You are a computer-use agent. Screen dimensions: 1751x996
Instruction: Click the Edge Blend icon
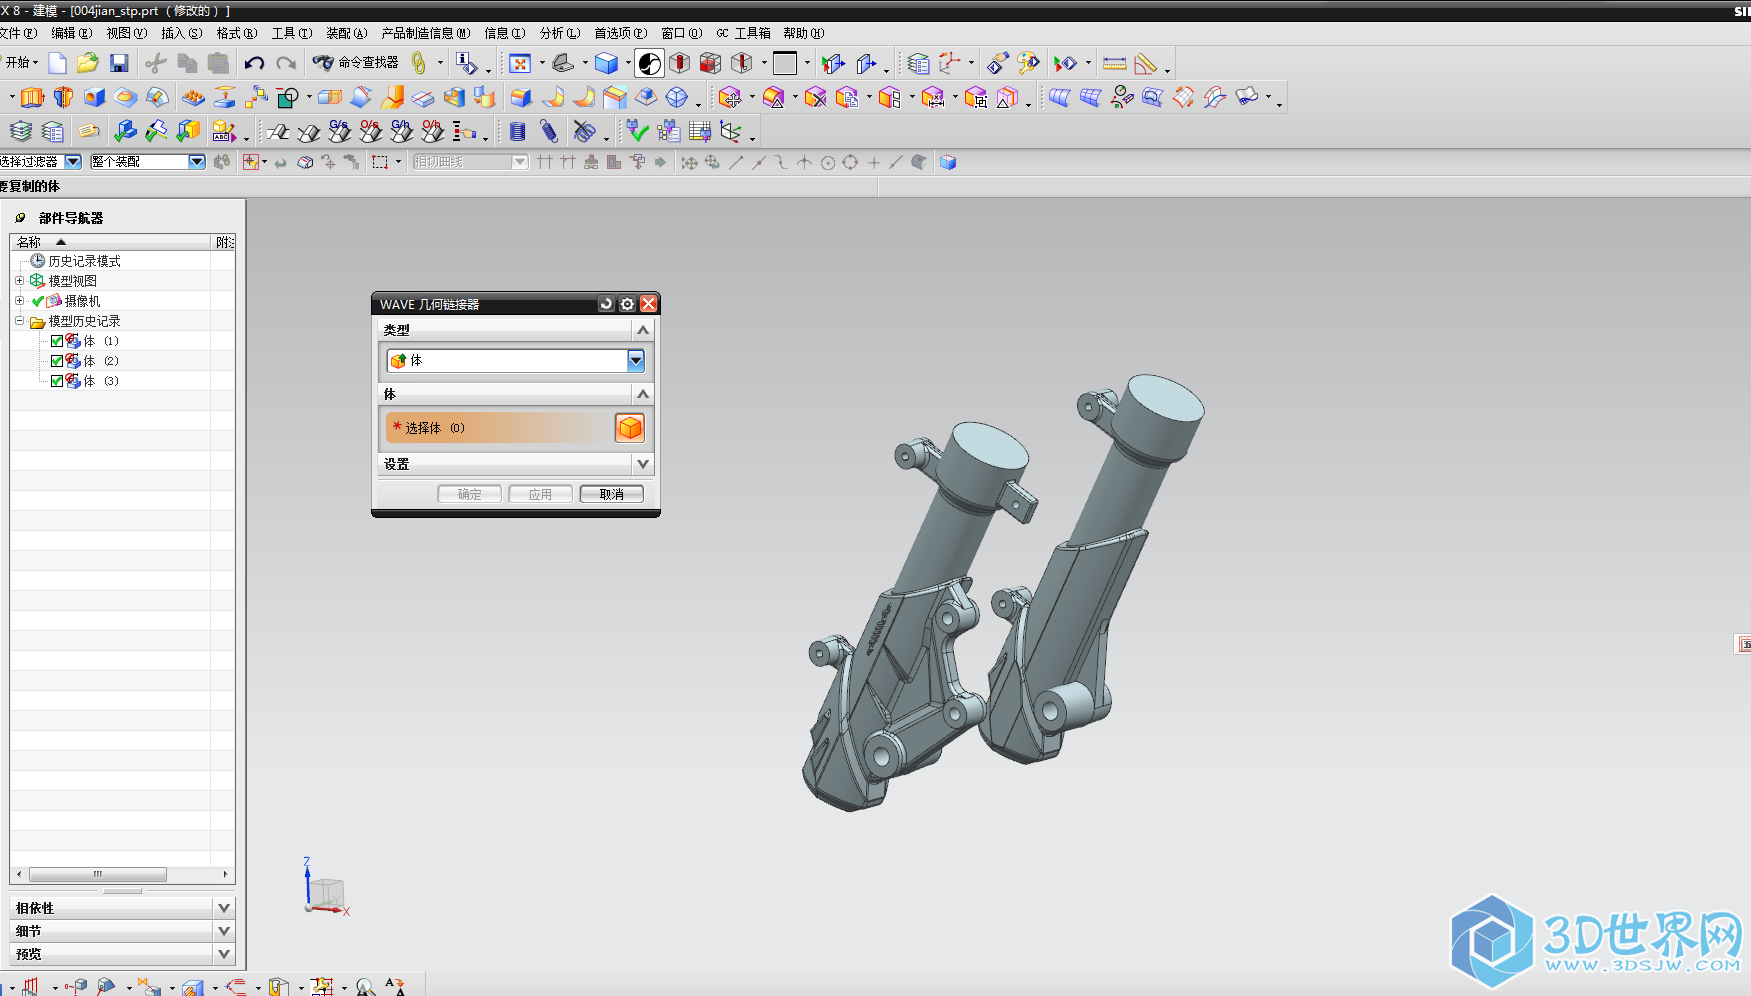[521, 97]
